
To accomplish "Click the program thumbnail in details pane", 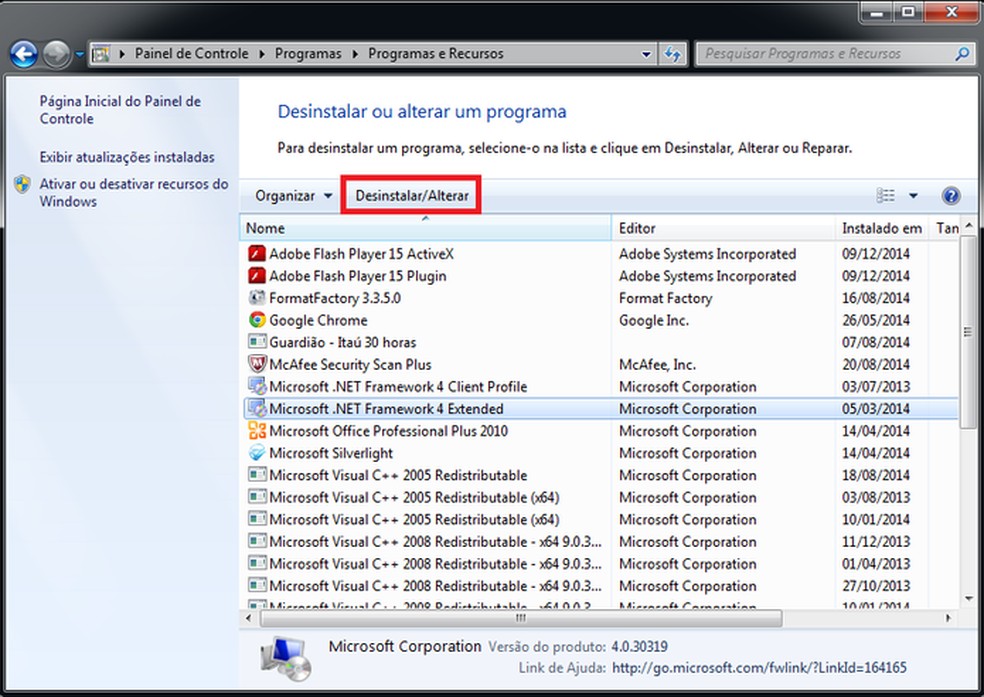I will [x=286, y=658].
